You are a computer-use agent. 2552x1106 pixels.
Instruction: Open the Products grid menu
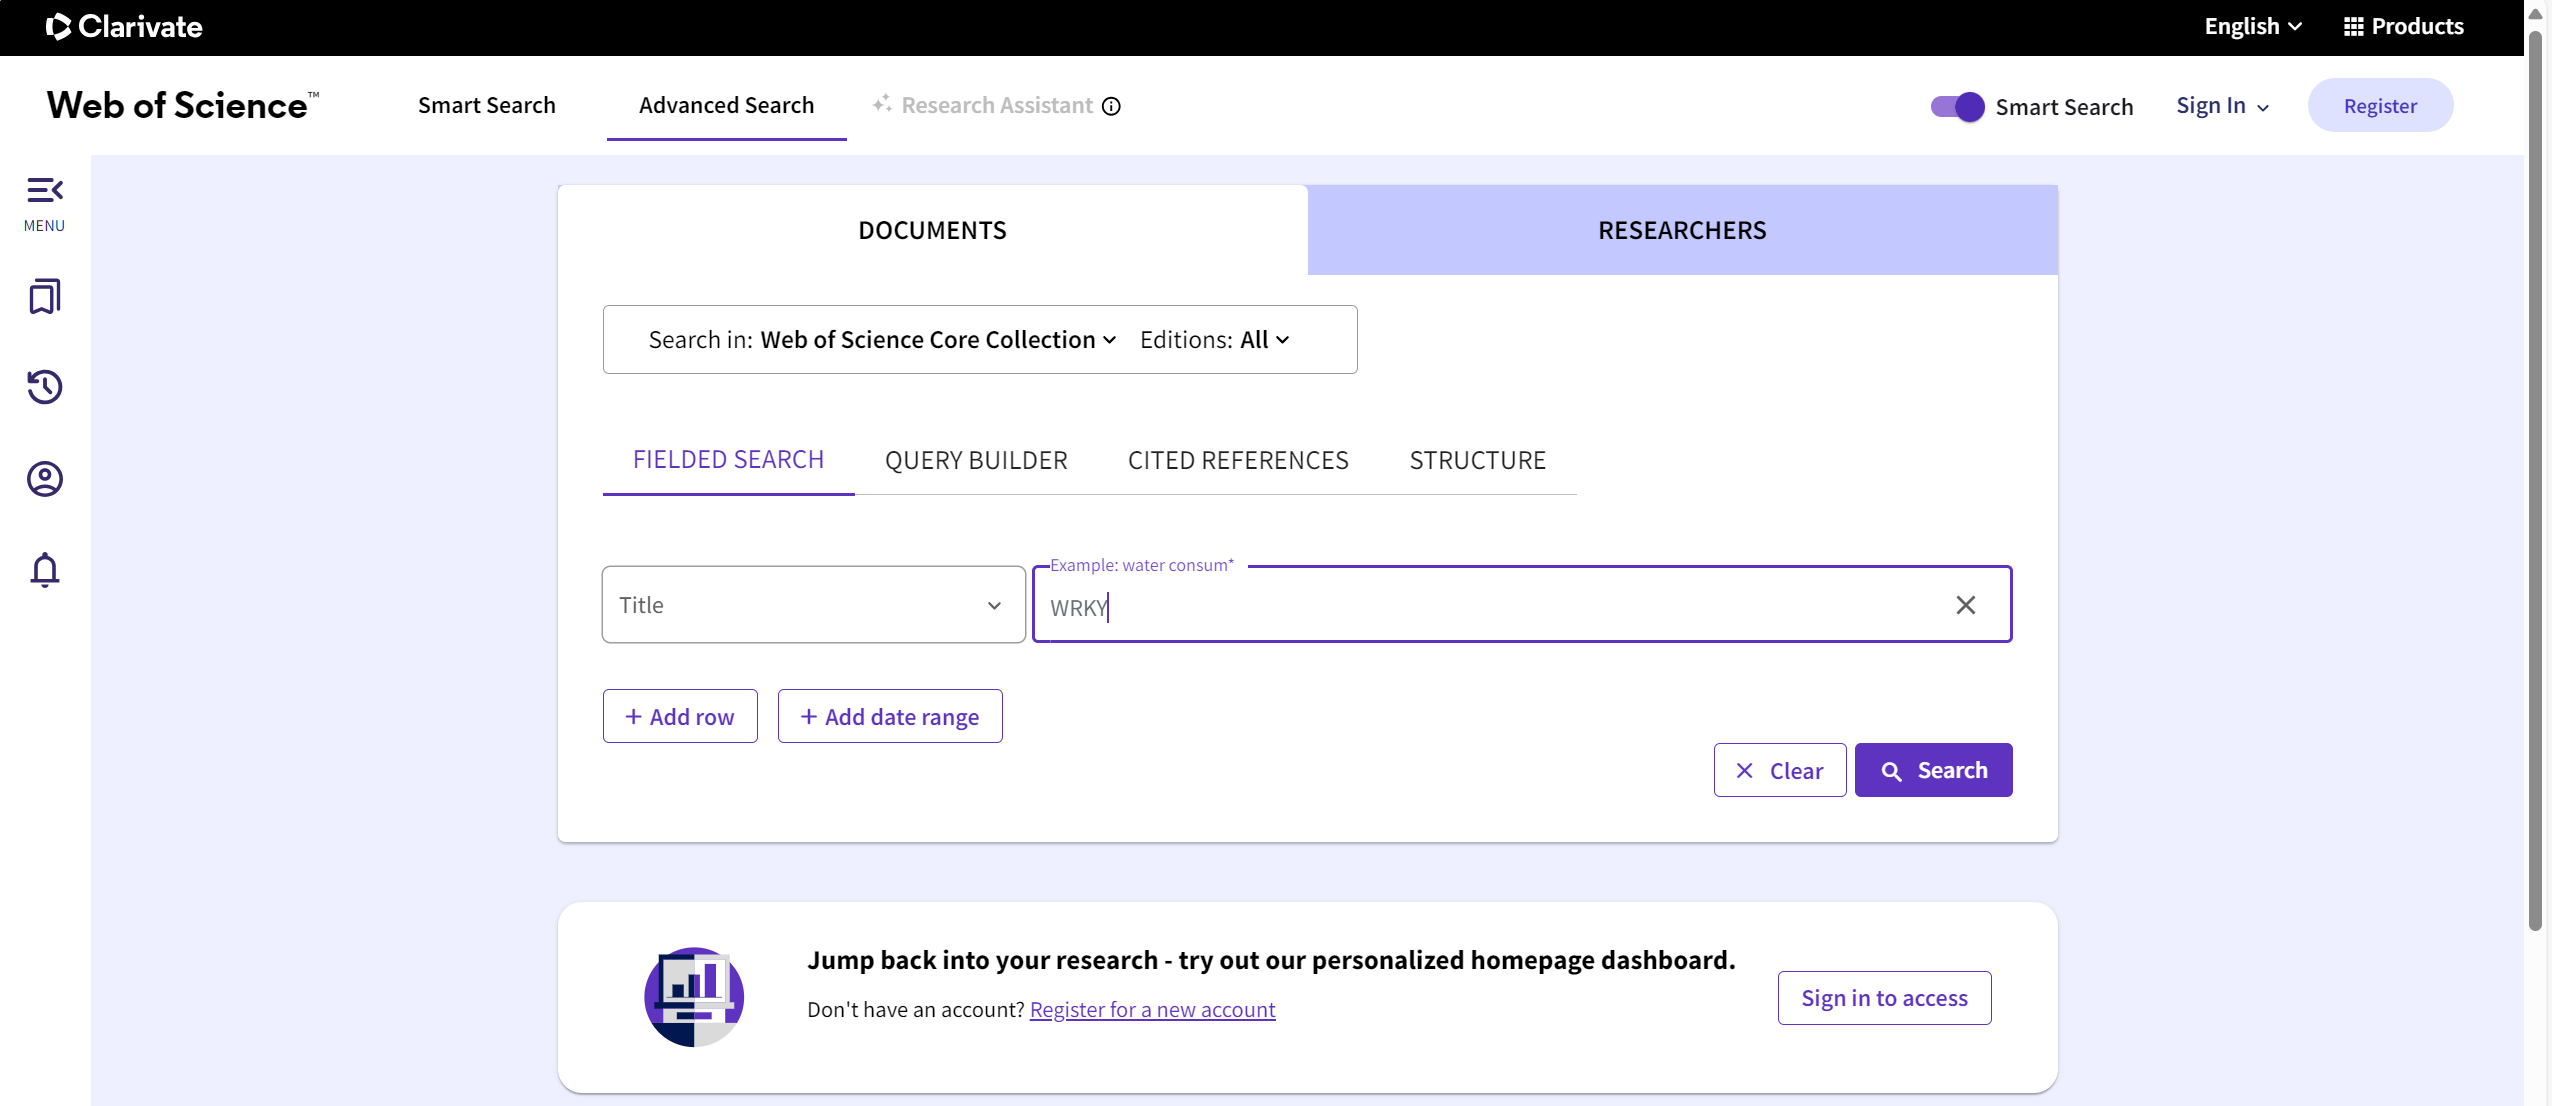point(2403,27)
